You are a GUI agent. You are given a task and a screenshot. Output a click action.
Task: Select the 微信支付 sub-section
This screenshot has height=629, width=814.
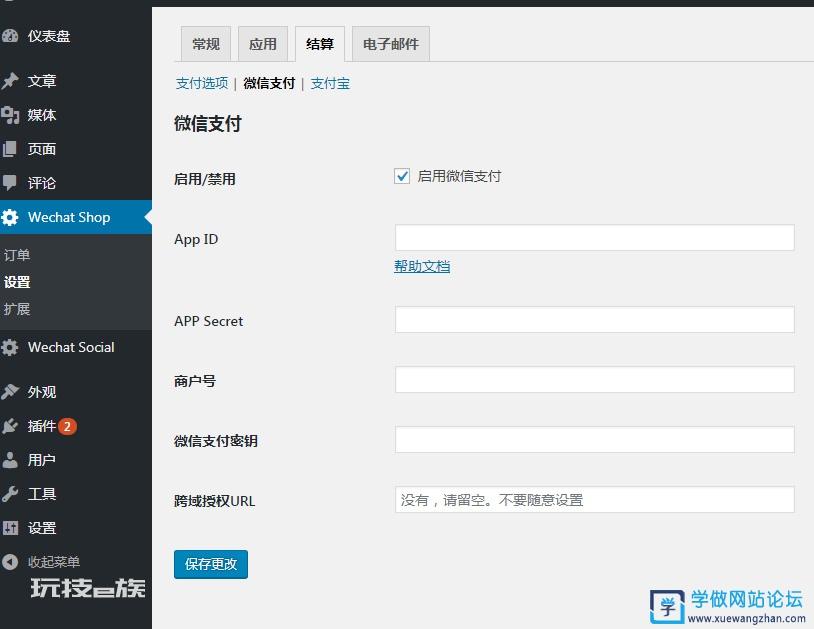[269, 84]
